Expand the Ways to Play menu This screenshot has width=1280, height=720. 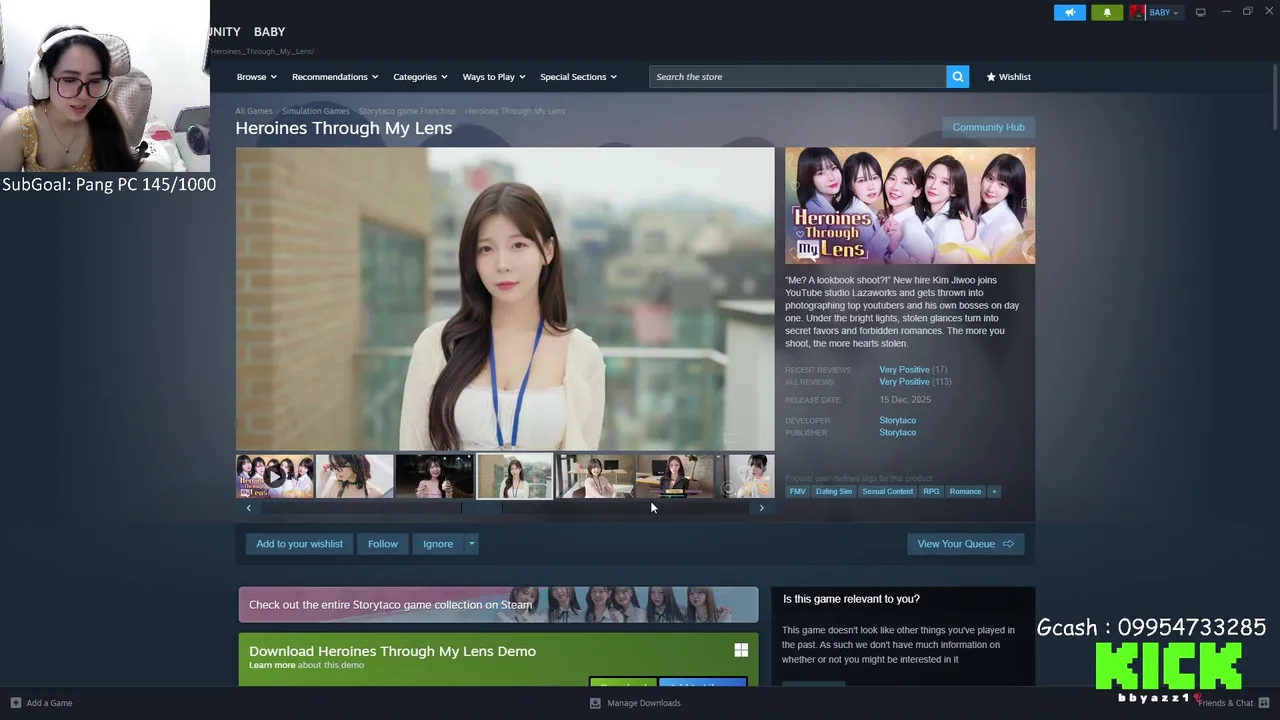point(493,77)
